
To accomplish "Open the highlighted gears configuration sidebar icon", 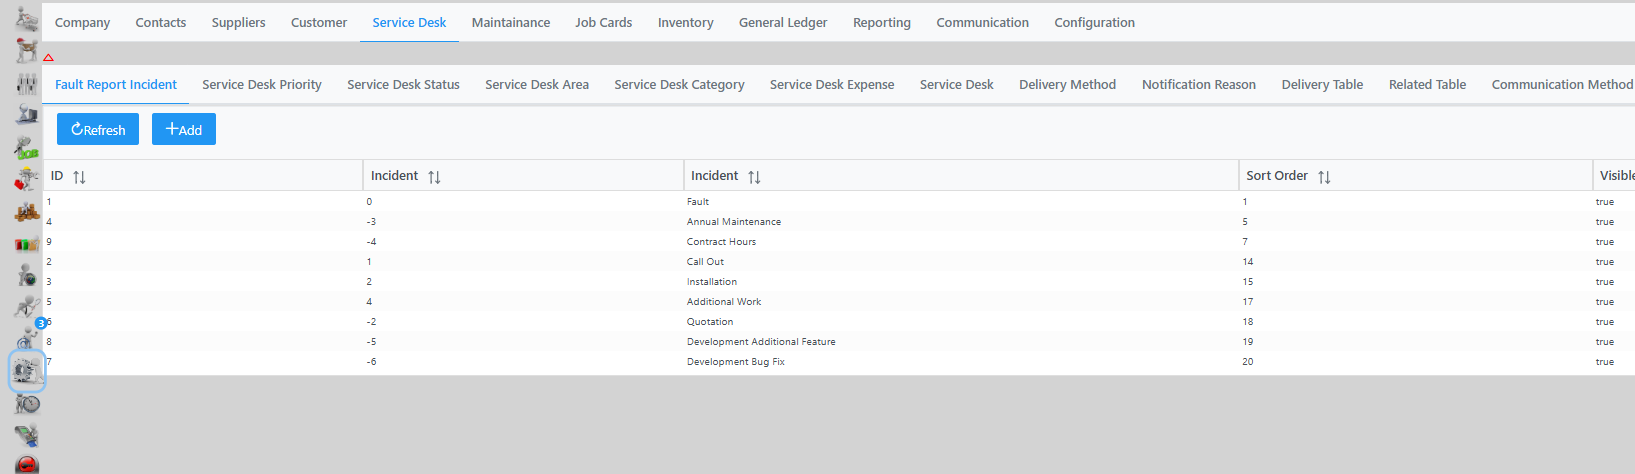I will pyautogui.click(x=27, y=371).
